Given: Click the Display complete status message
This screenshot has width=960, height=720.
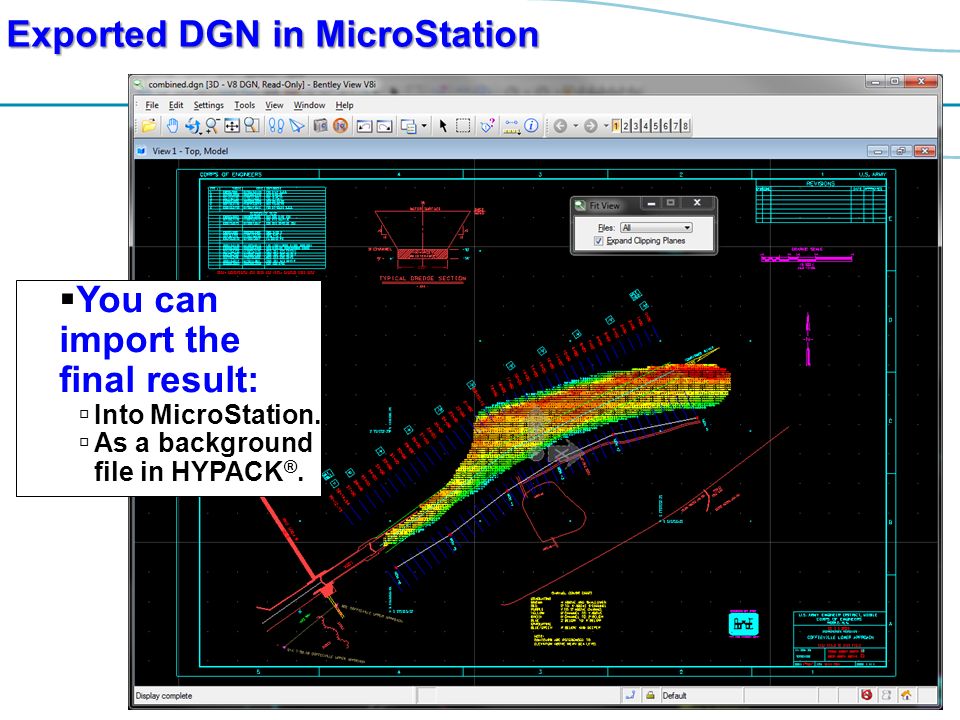Looking at the screenshot, I should pos(163,696).
